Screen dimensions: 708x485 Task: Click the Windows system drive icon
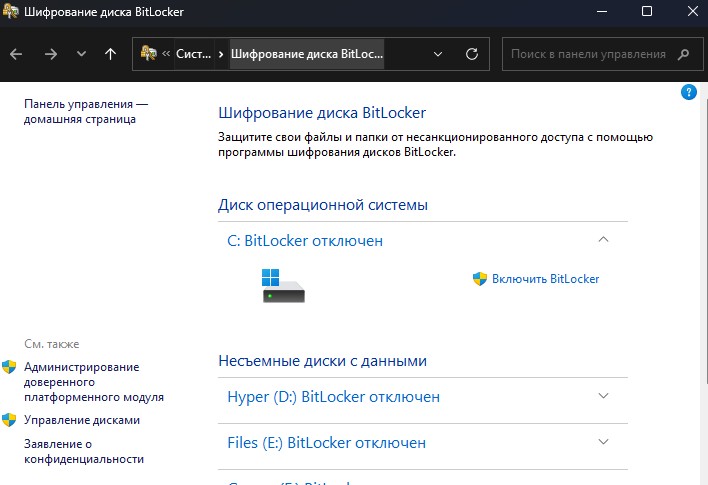pyautogui.click(x=283, y=285)
